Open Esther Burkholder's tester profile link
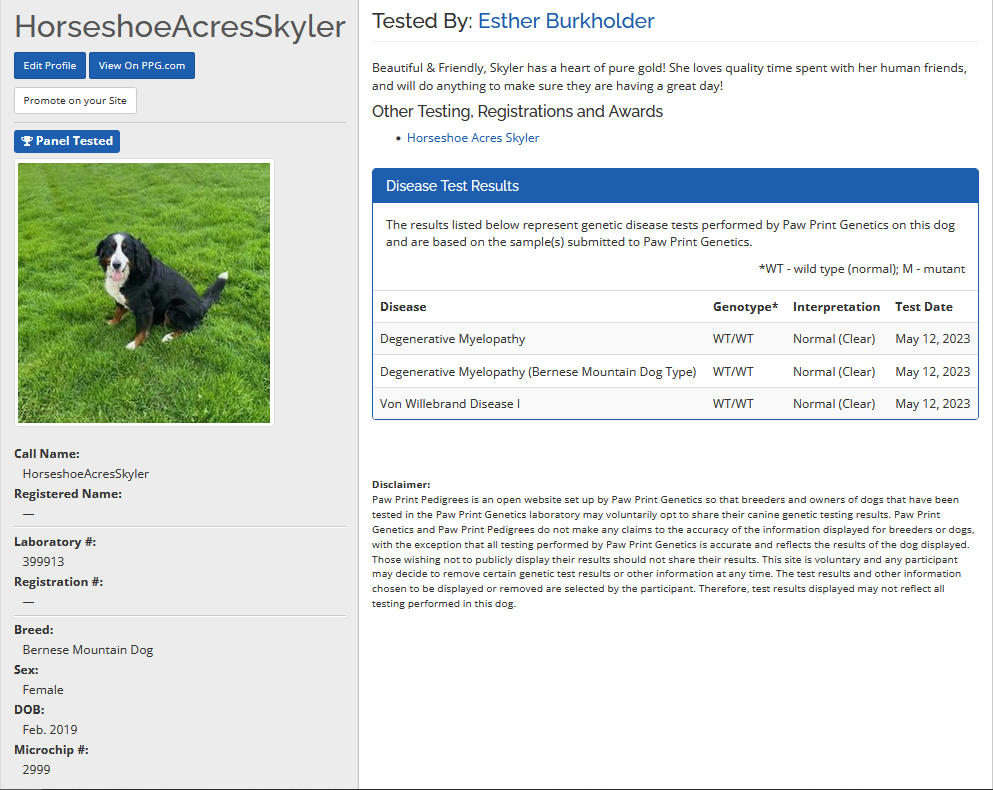 tap(566, 21)
